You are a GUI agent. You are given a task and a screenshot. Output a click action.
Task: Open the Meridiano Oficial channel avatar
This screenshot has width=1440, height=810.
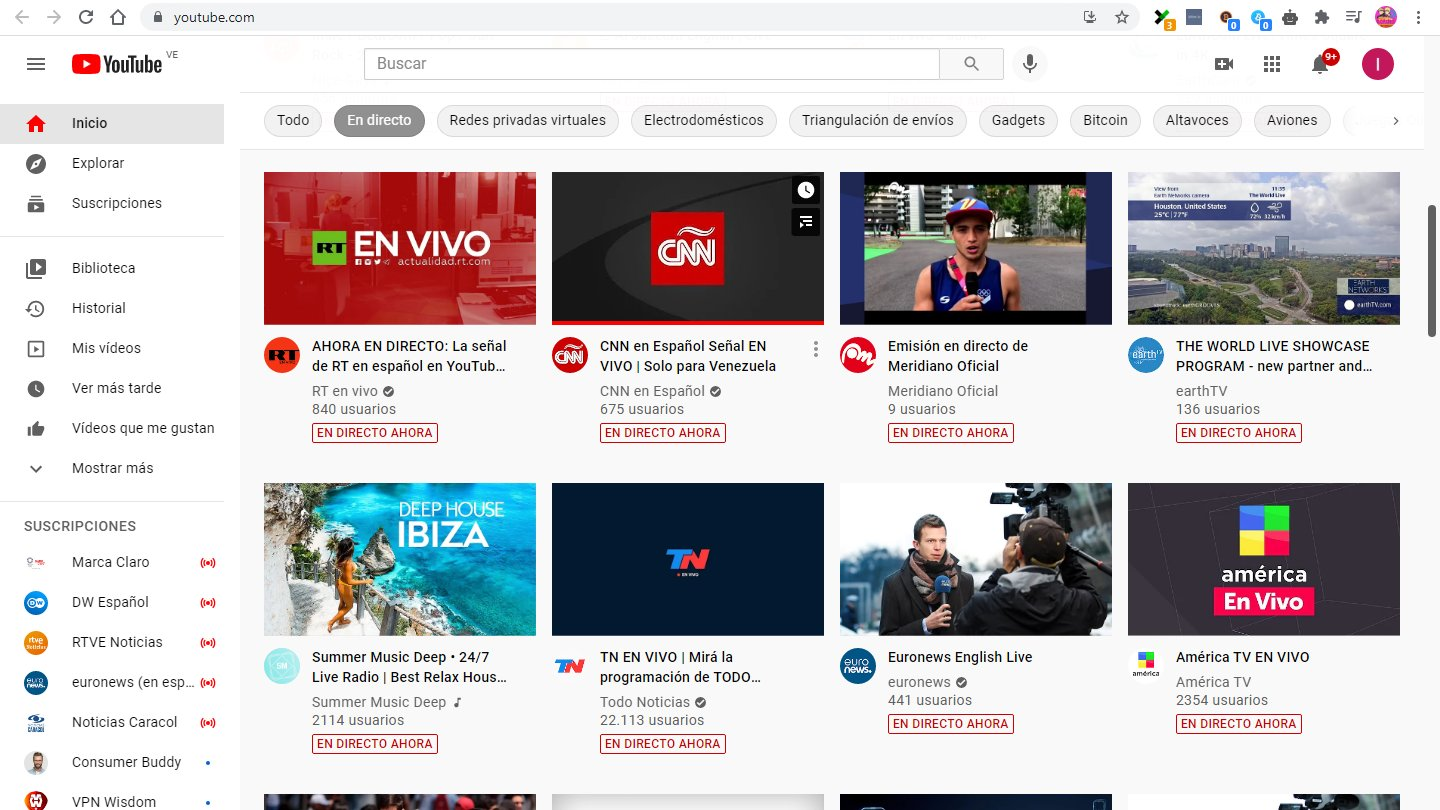pyautogui.click(x=858, y=355)
